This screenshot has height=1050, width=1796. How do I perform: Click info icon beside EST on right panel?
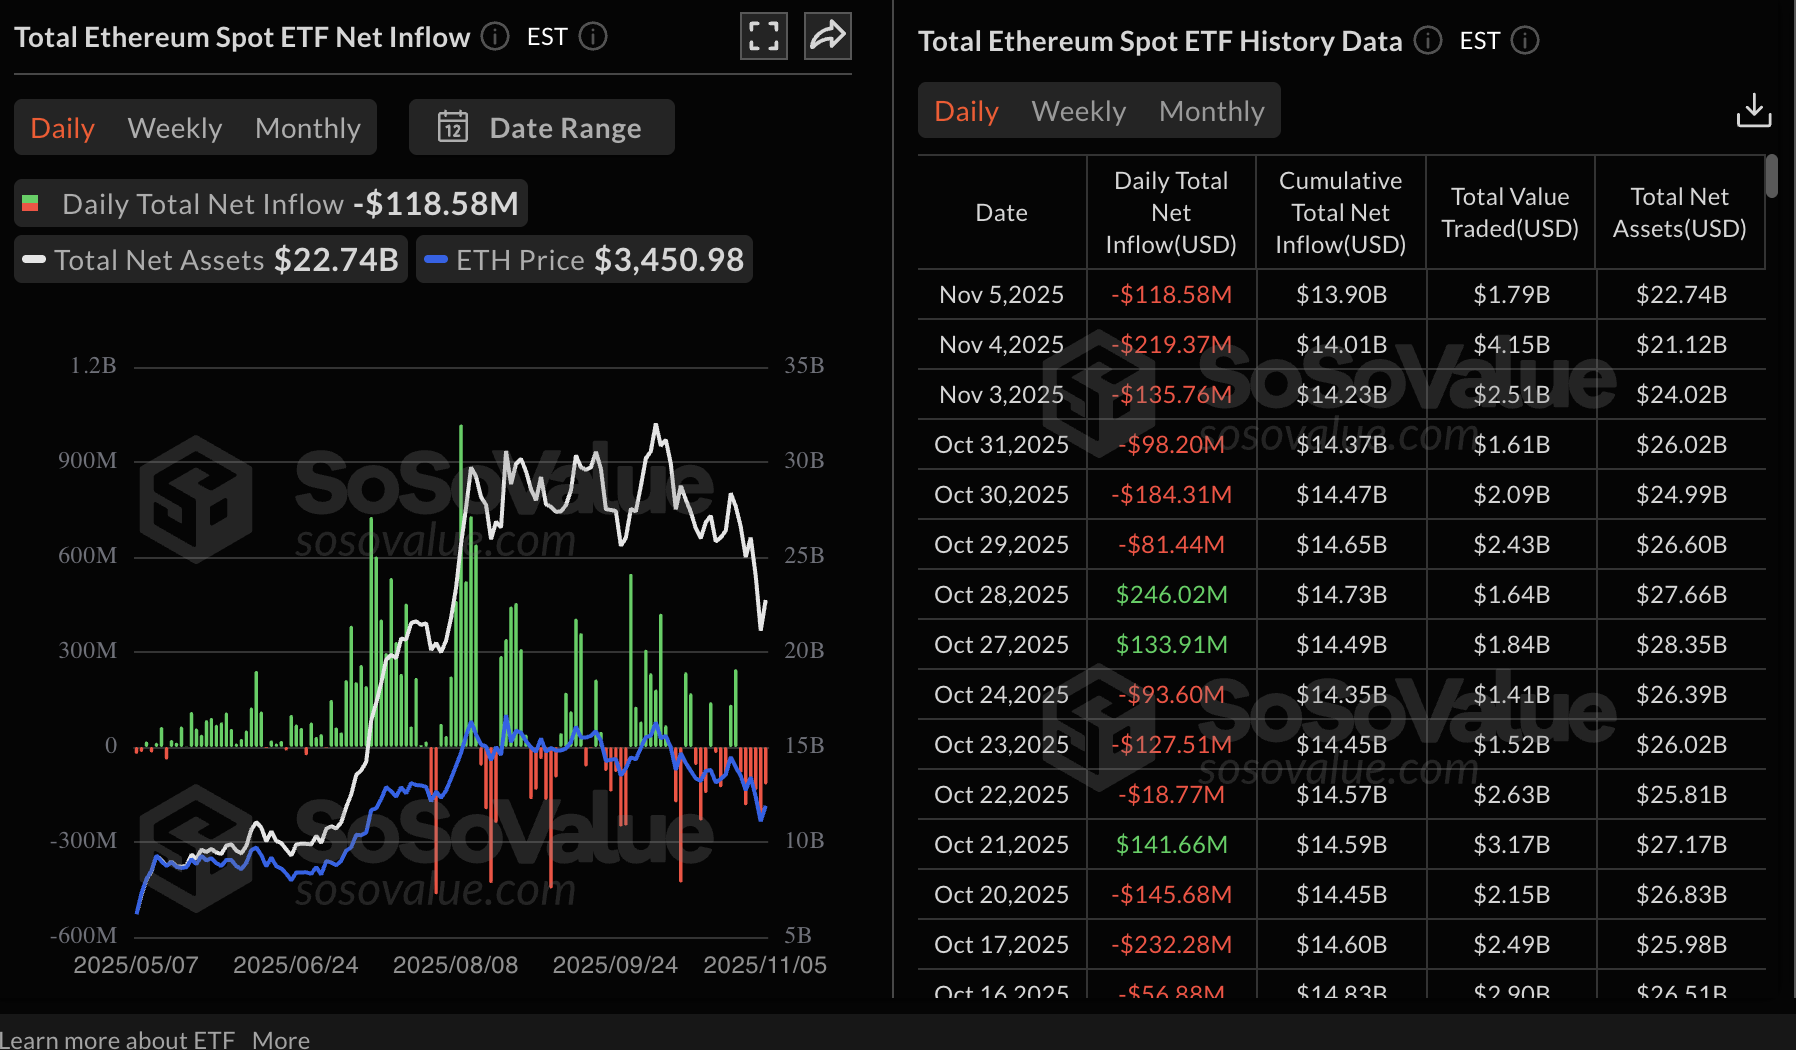pyautogui.click(x=1524, y=42)
